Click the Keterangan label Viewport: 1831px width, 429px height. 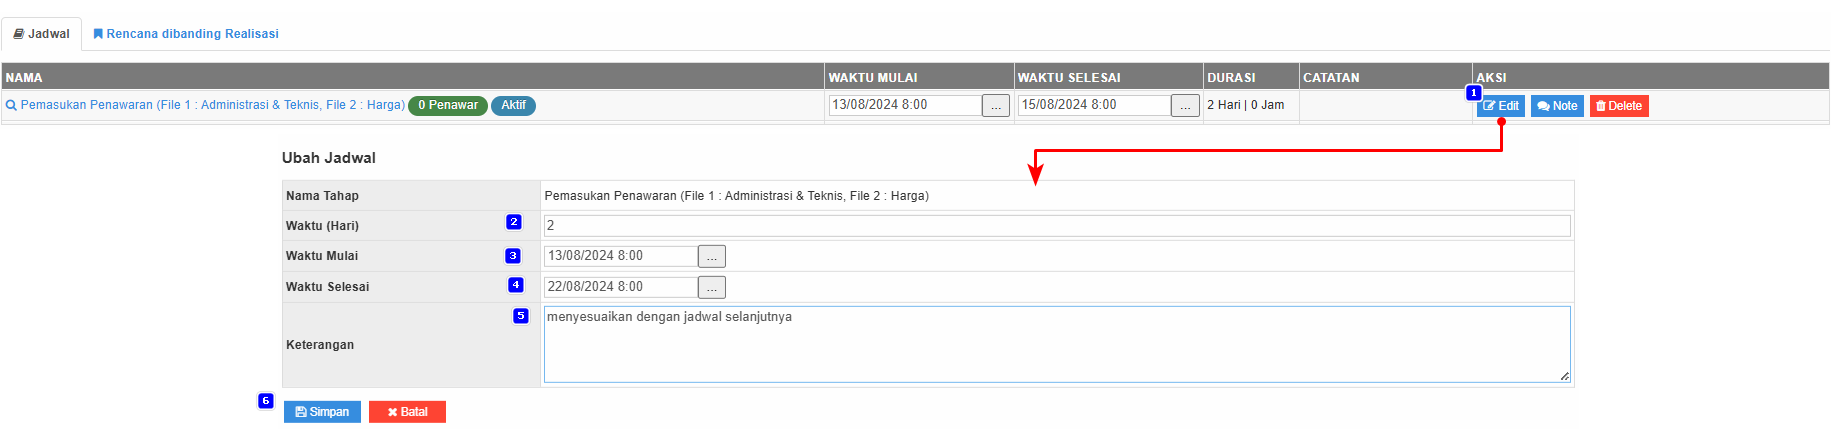pos(320,345)
